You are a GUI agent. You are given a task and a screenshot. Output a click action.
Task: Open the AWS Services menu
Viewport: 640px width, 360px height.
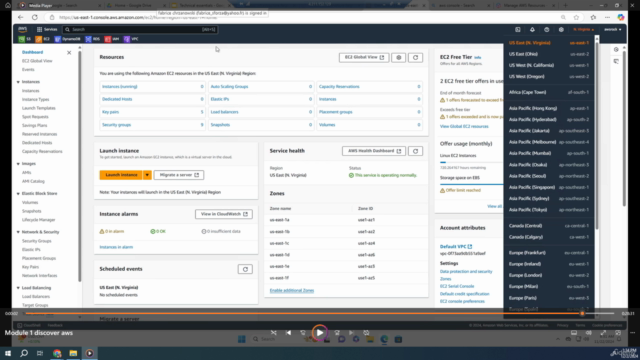click(x=47, y=29)
